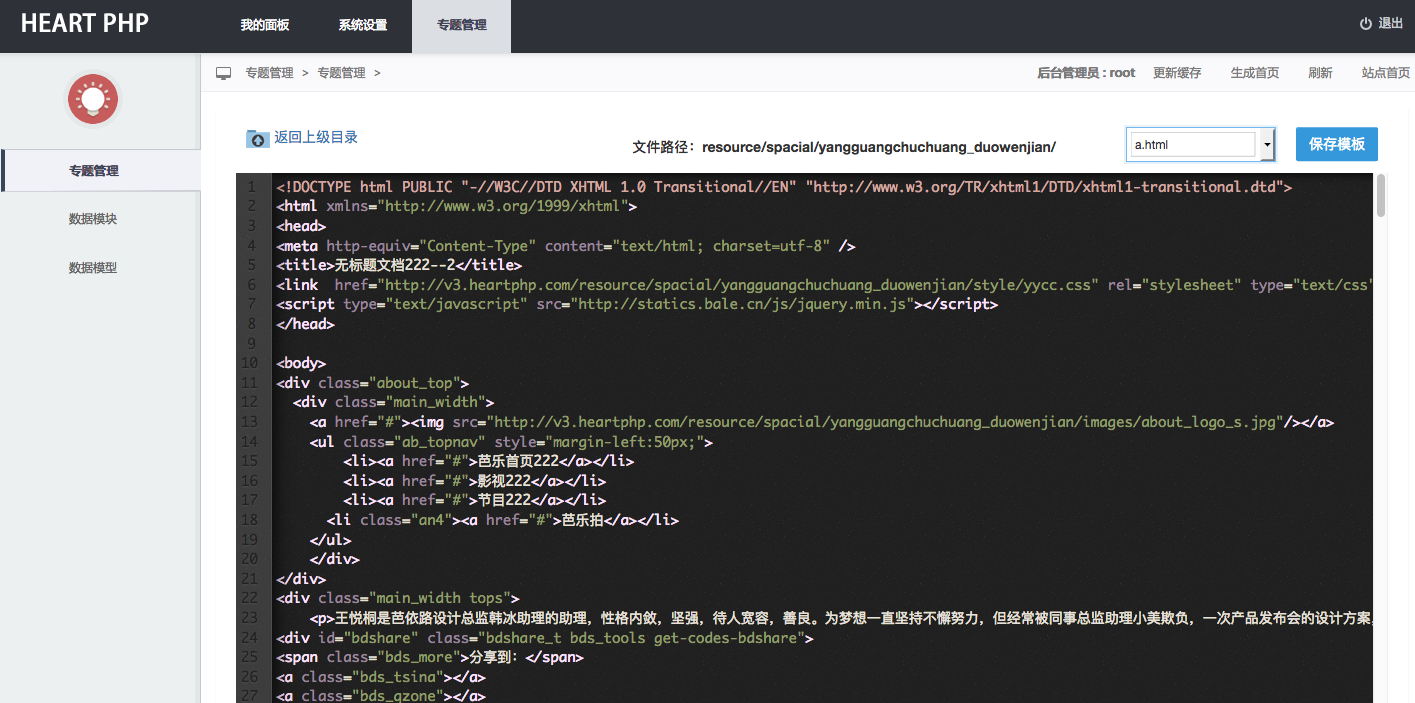Screen dimensions: 1415x703
Task: Click the a.html filename input field
Action: pos(1192,145)
